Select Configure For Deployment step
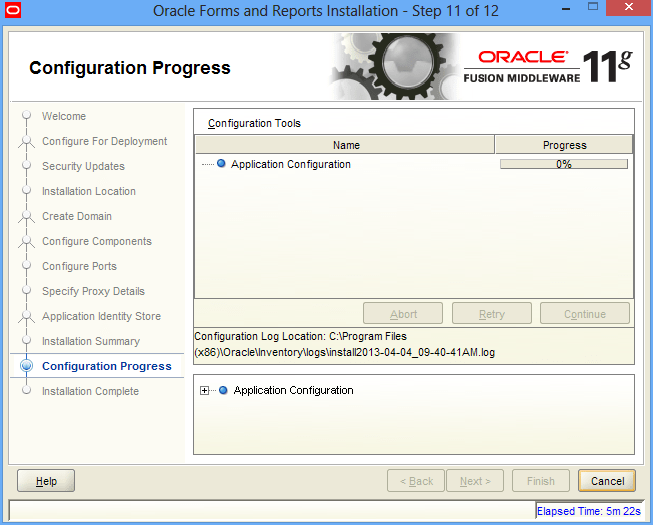The width and height of the screenshot is (653, 525). [105, 142]
